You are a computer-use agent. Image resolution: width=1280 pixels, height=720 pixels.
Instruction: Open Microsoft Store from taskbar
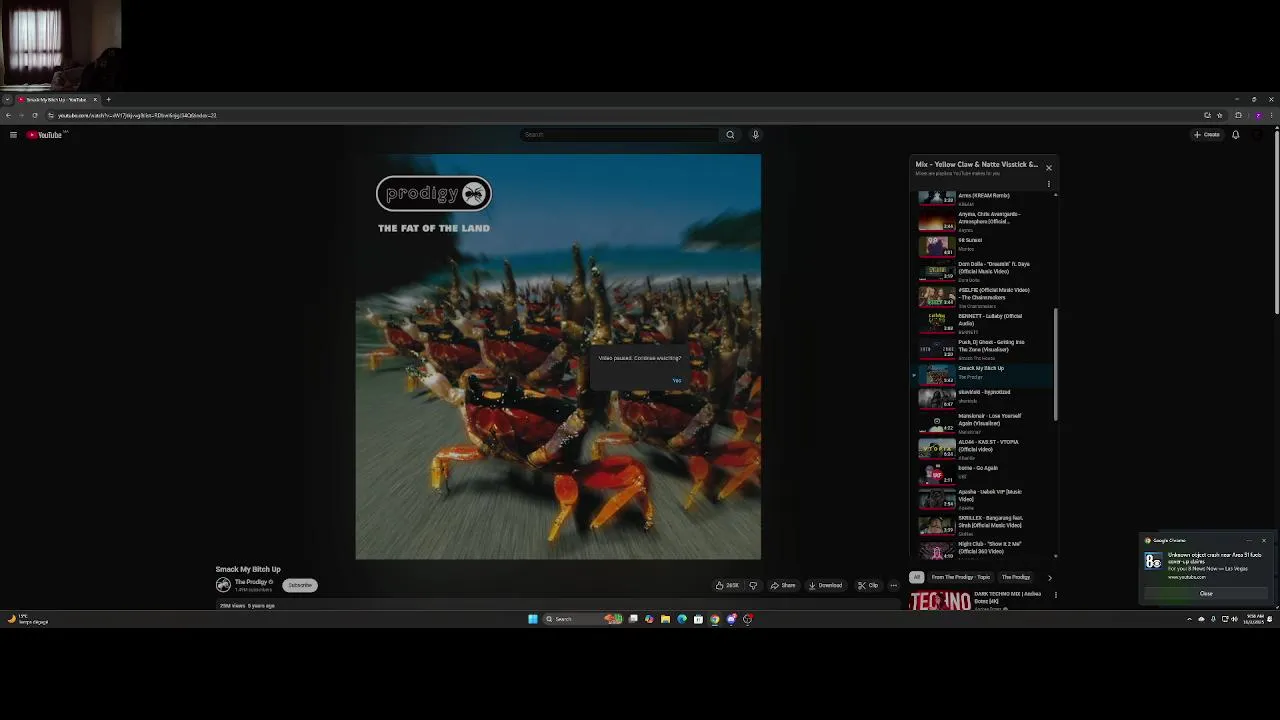(x=698, y=619)
